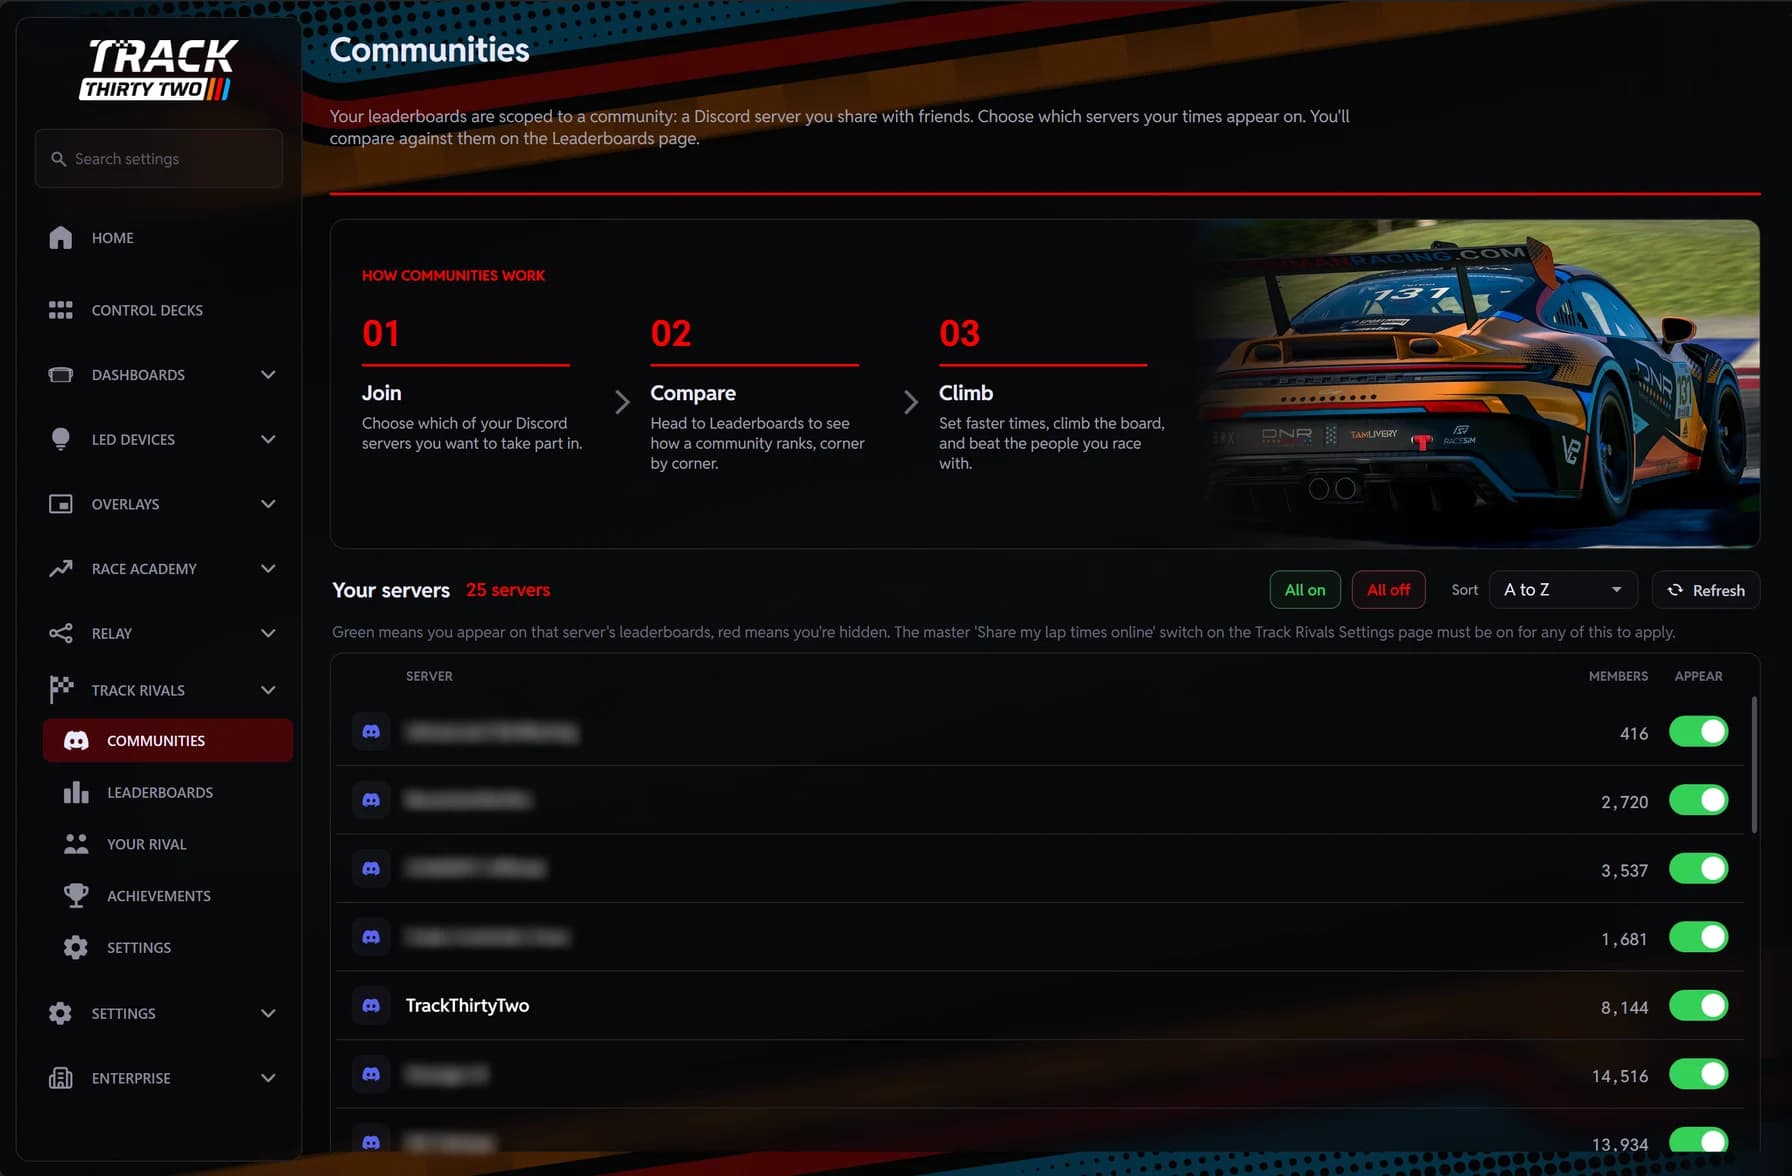The height and width of the screenshot is (1176, 1792).
Task: Expand the Dashboards section chevron
Action: click(x=268, y=375)
